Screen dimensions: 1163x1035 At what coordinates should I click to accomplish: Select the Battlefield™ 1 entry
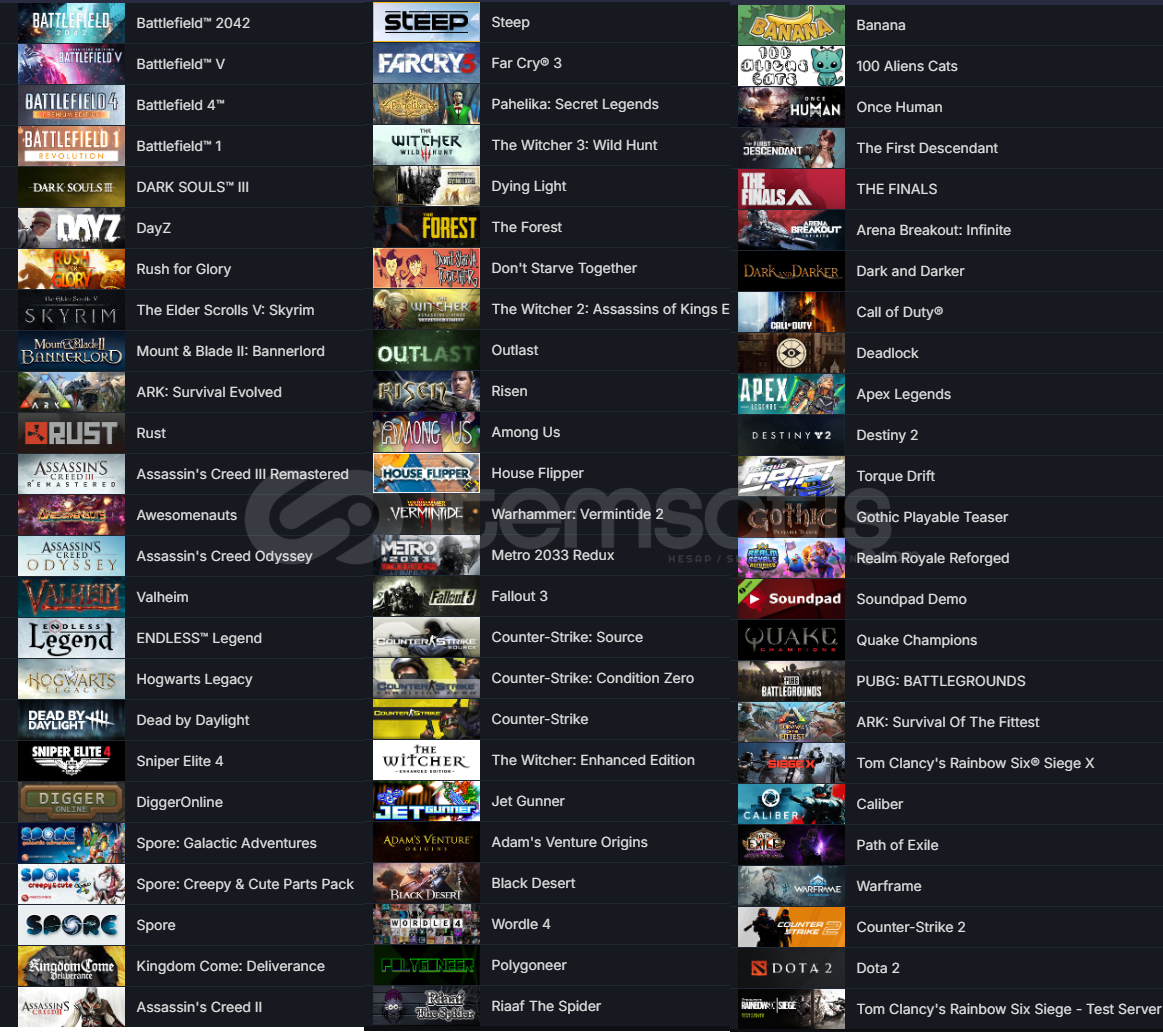point(179,146)
